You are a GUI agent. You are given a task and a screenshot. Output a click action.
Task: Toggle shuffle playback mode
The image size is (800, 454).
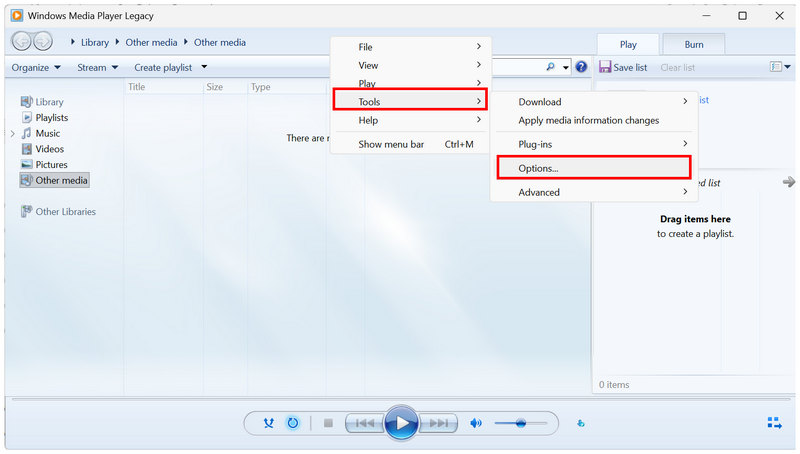click(269, 423)
